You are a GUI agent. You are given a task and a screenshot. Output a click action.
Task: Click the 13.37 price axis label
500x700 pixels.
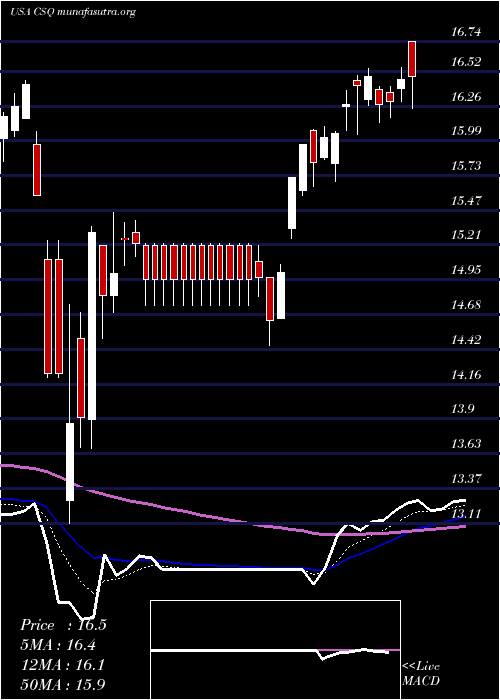tap(467, 479)
